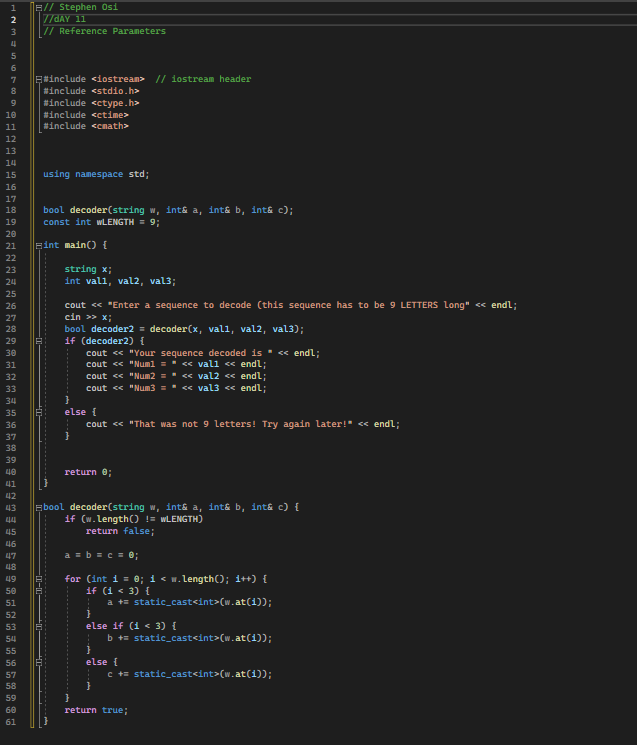This screenshot has width=637, height=745.
Task: Collapse the if (i < 3) block at line 50
Action: pyautogui.click(x=39, y=591)
